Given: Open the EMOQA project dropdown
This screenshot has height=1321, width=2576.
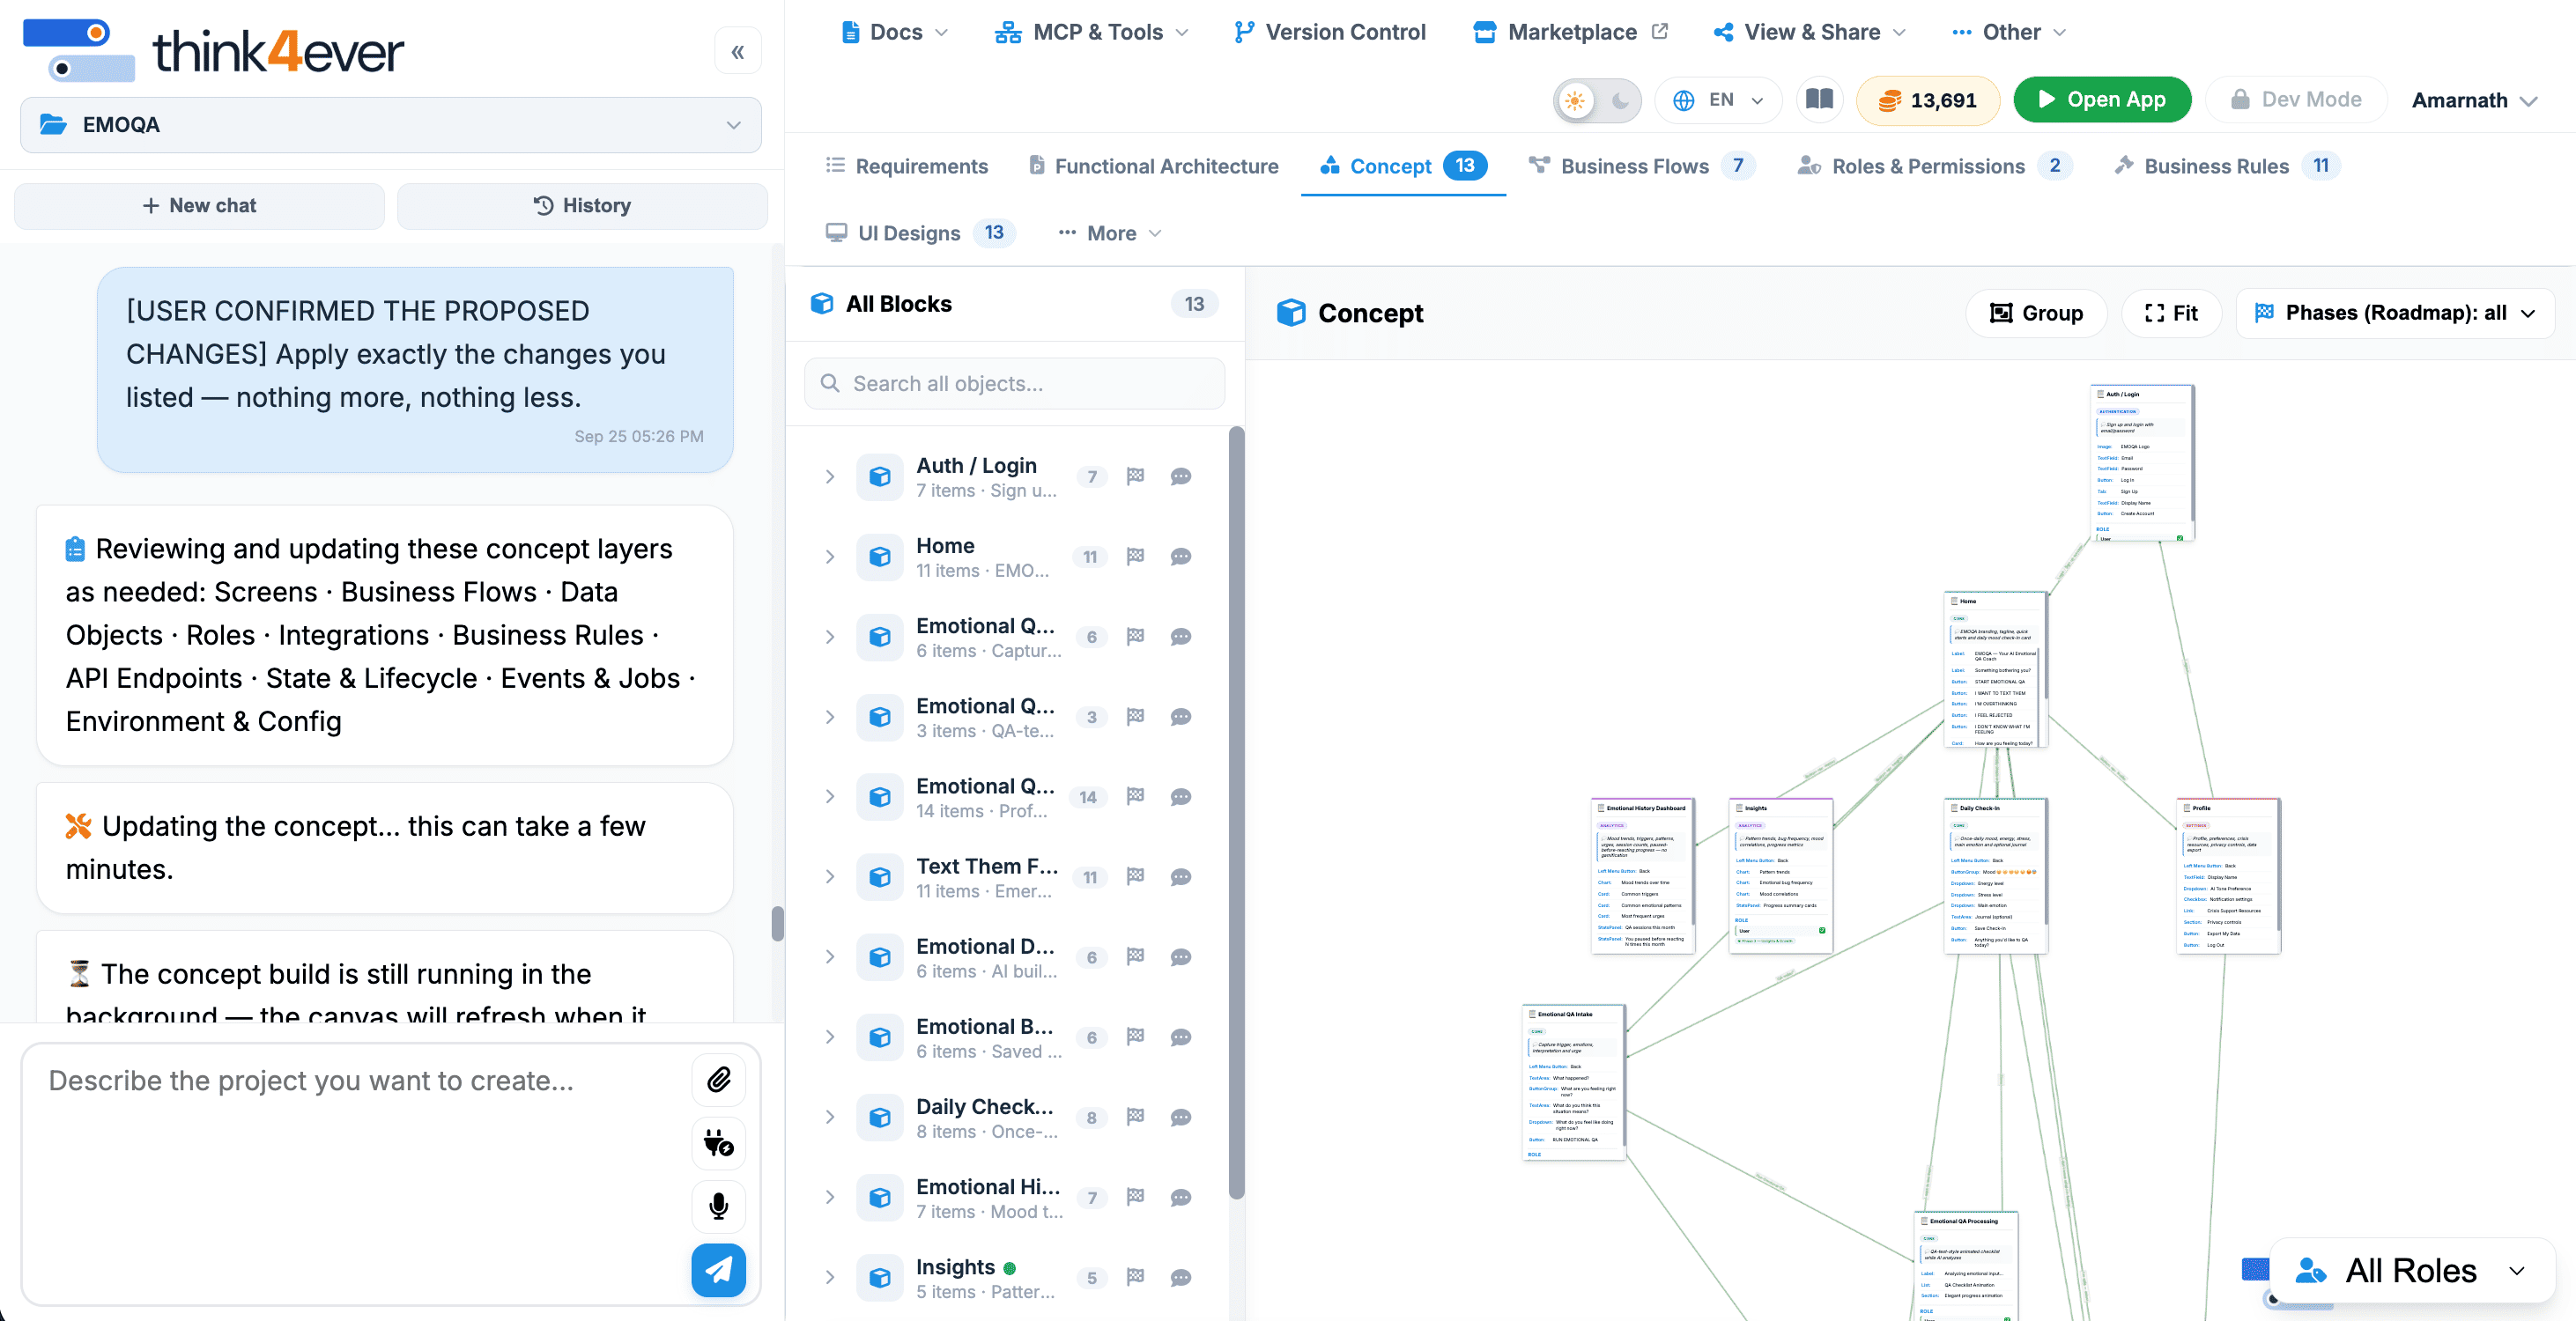Looking at the screenshot, I should pos(391,125).
